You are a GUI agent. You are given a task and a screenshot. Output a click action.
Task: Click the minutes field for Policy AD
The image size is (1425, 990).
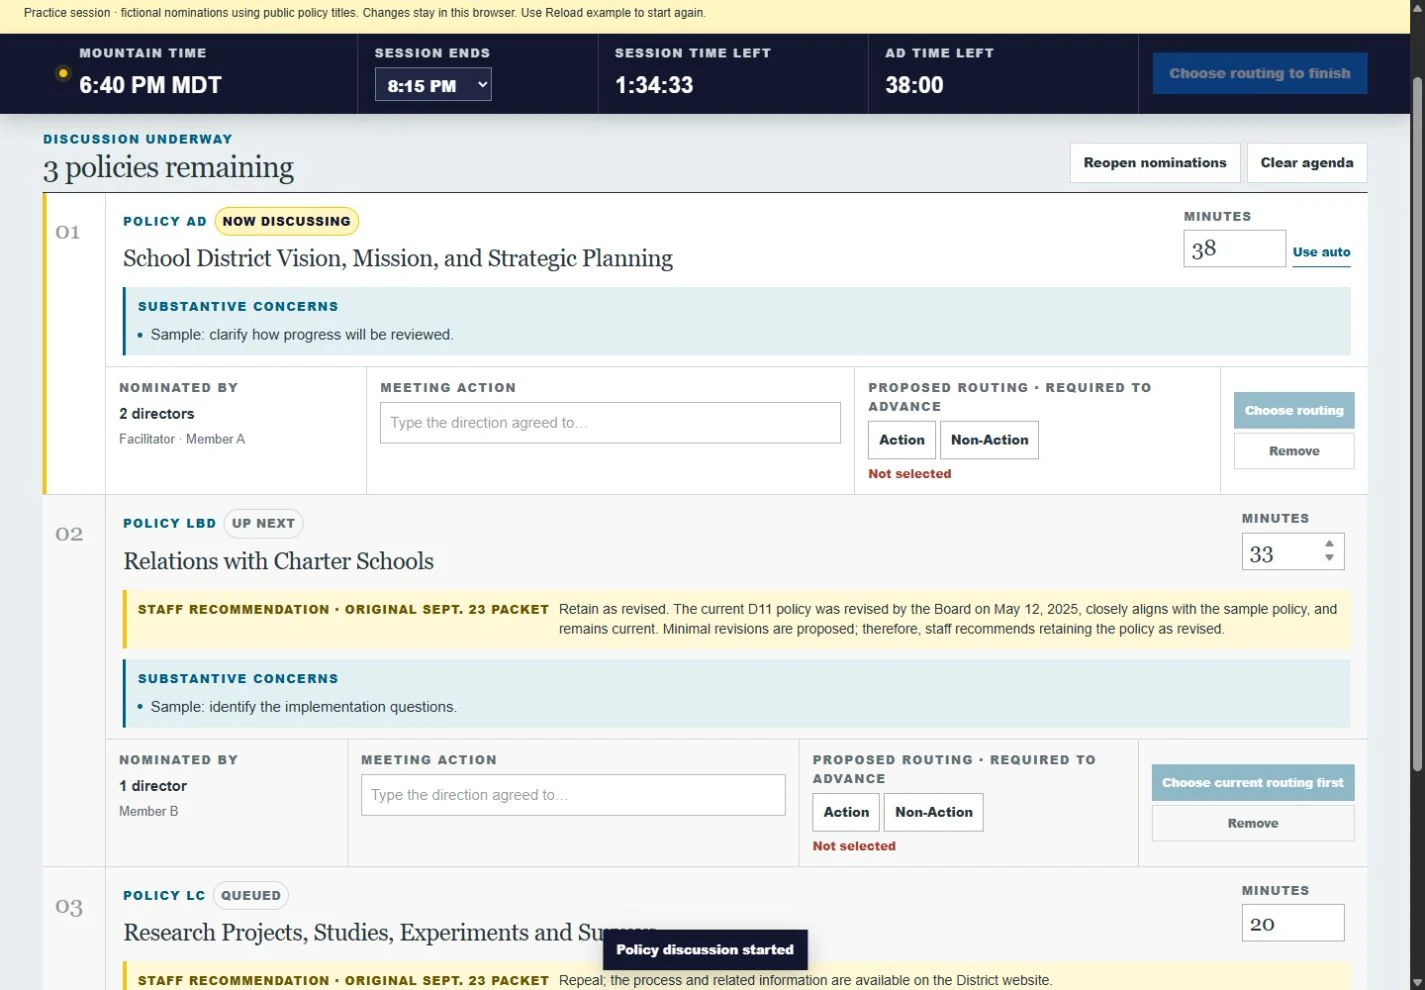1234,249
